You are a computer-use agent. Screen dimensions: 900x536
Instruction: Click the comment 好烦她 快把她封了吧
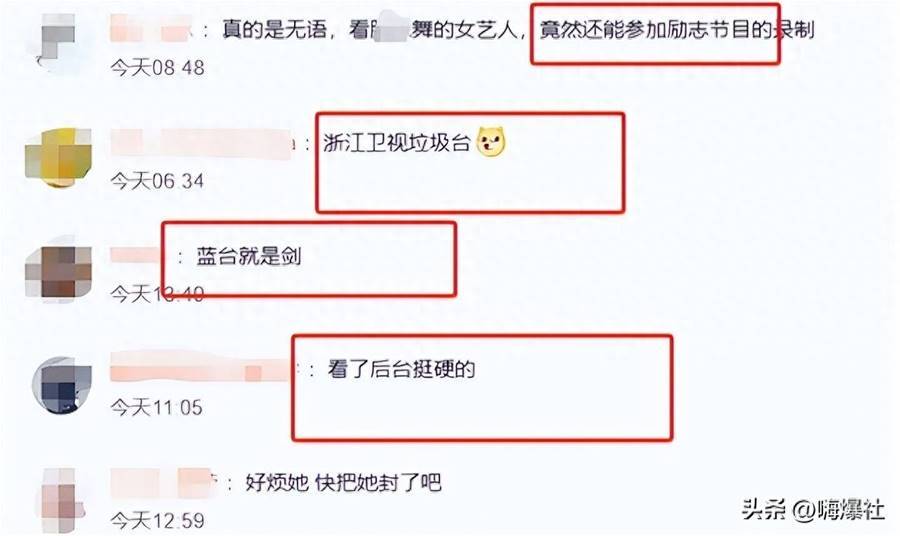coord(343,482)
